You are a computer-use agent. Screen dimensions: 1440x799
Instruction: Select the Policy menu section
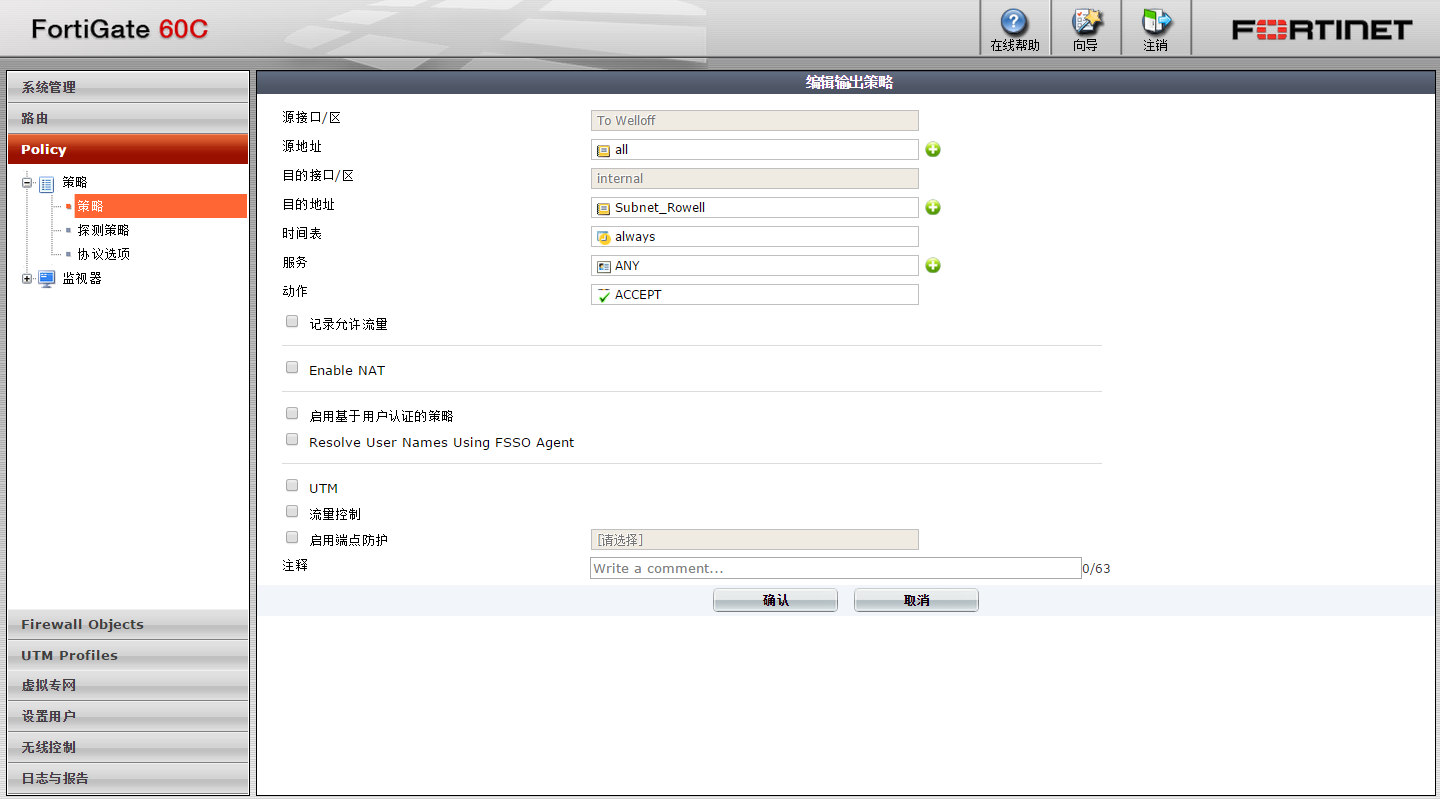(128, 149)
